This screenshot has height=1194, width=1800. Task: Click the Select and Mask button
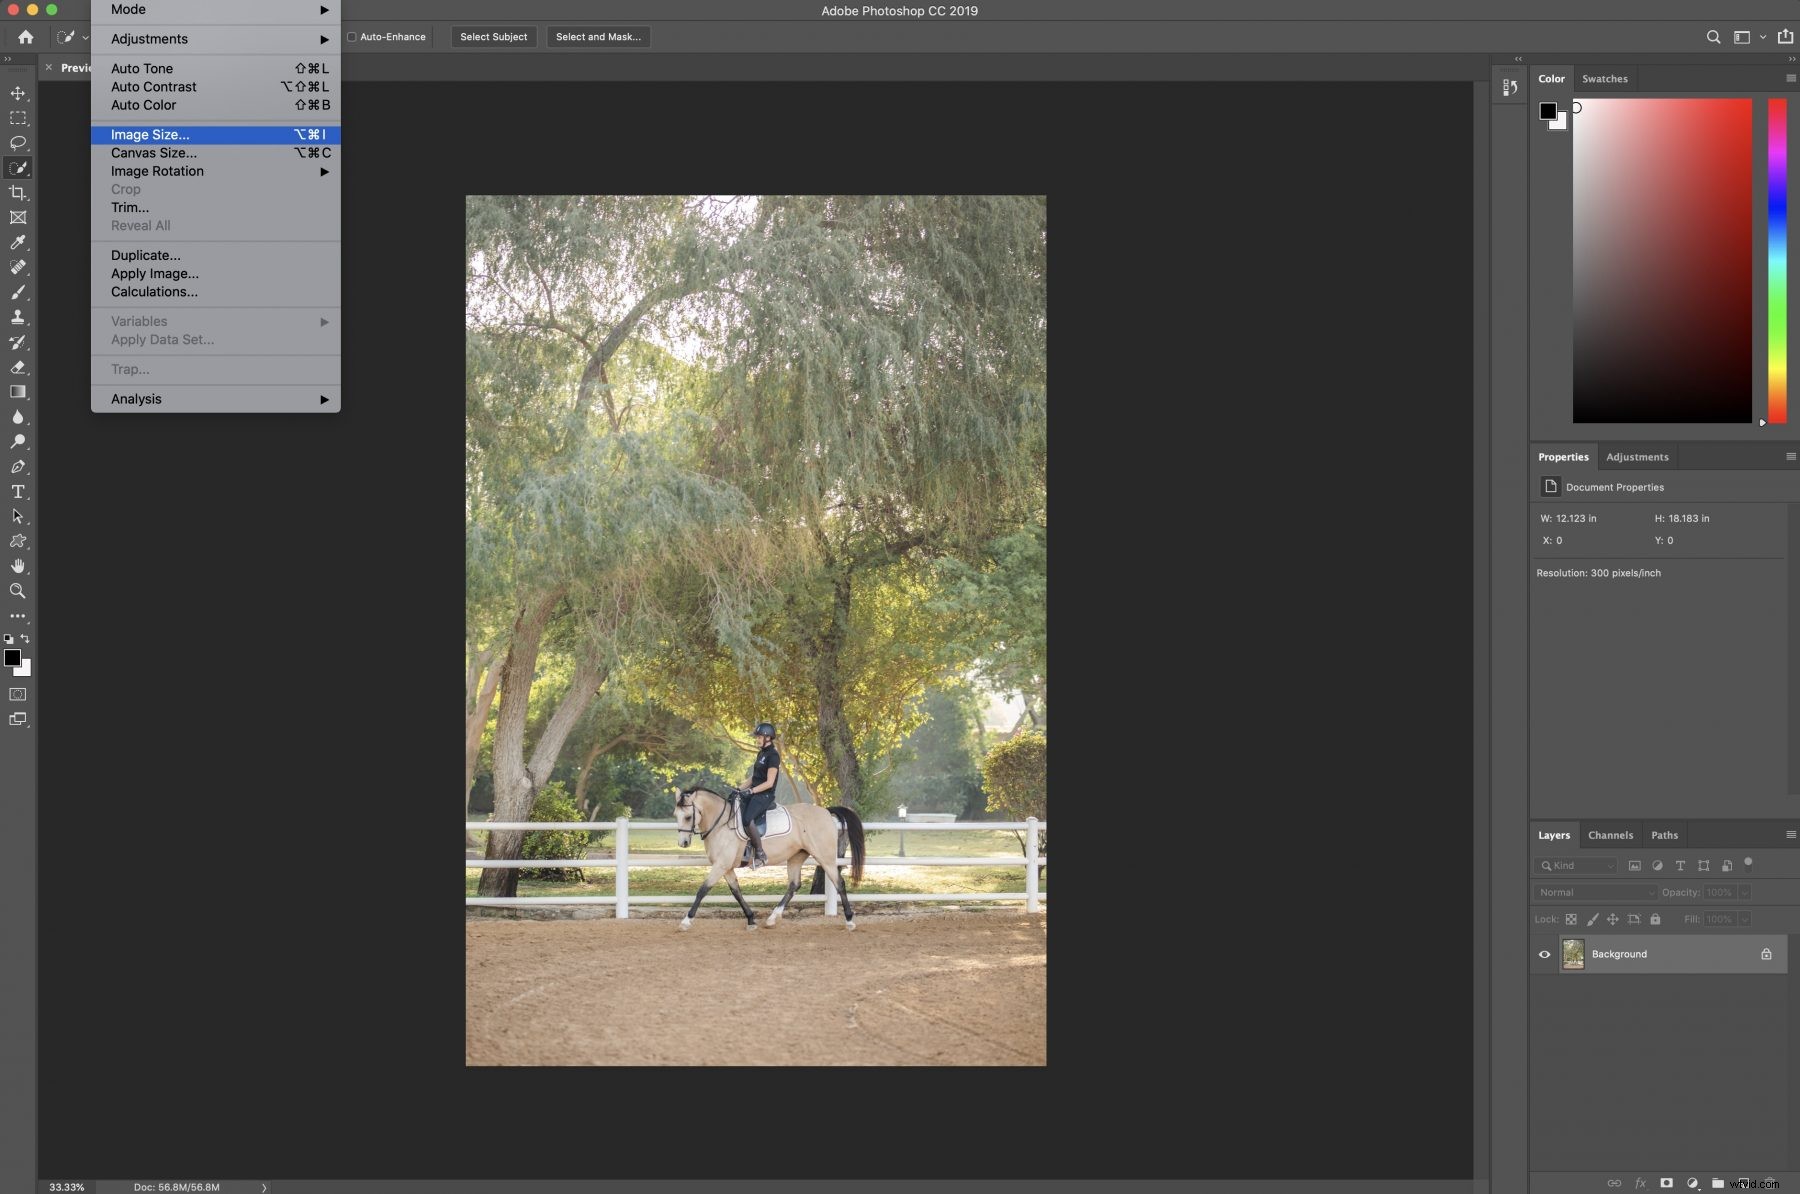(597, 36)
